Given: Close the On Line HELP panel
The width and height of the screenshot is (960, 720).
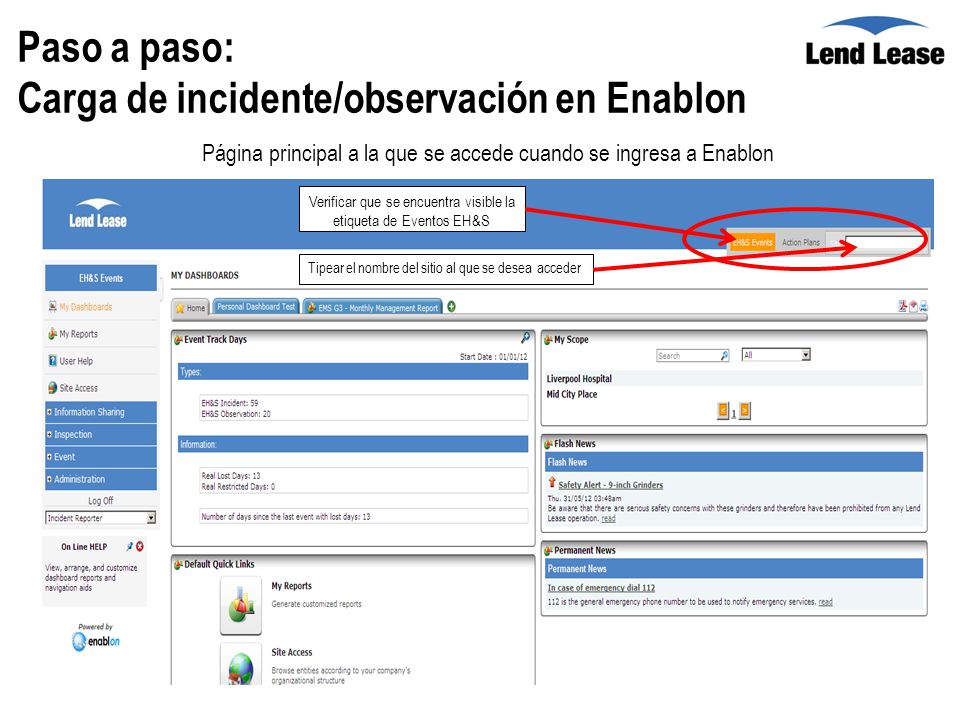Looking at the screenshot, I should [x=140, y=546].
